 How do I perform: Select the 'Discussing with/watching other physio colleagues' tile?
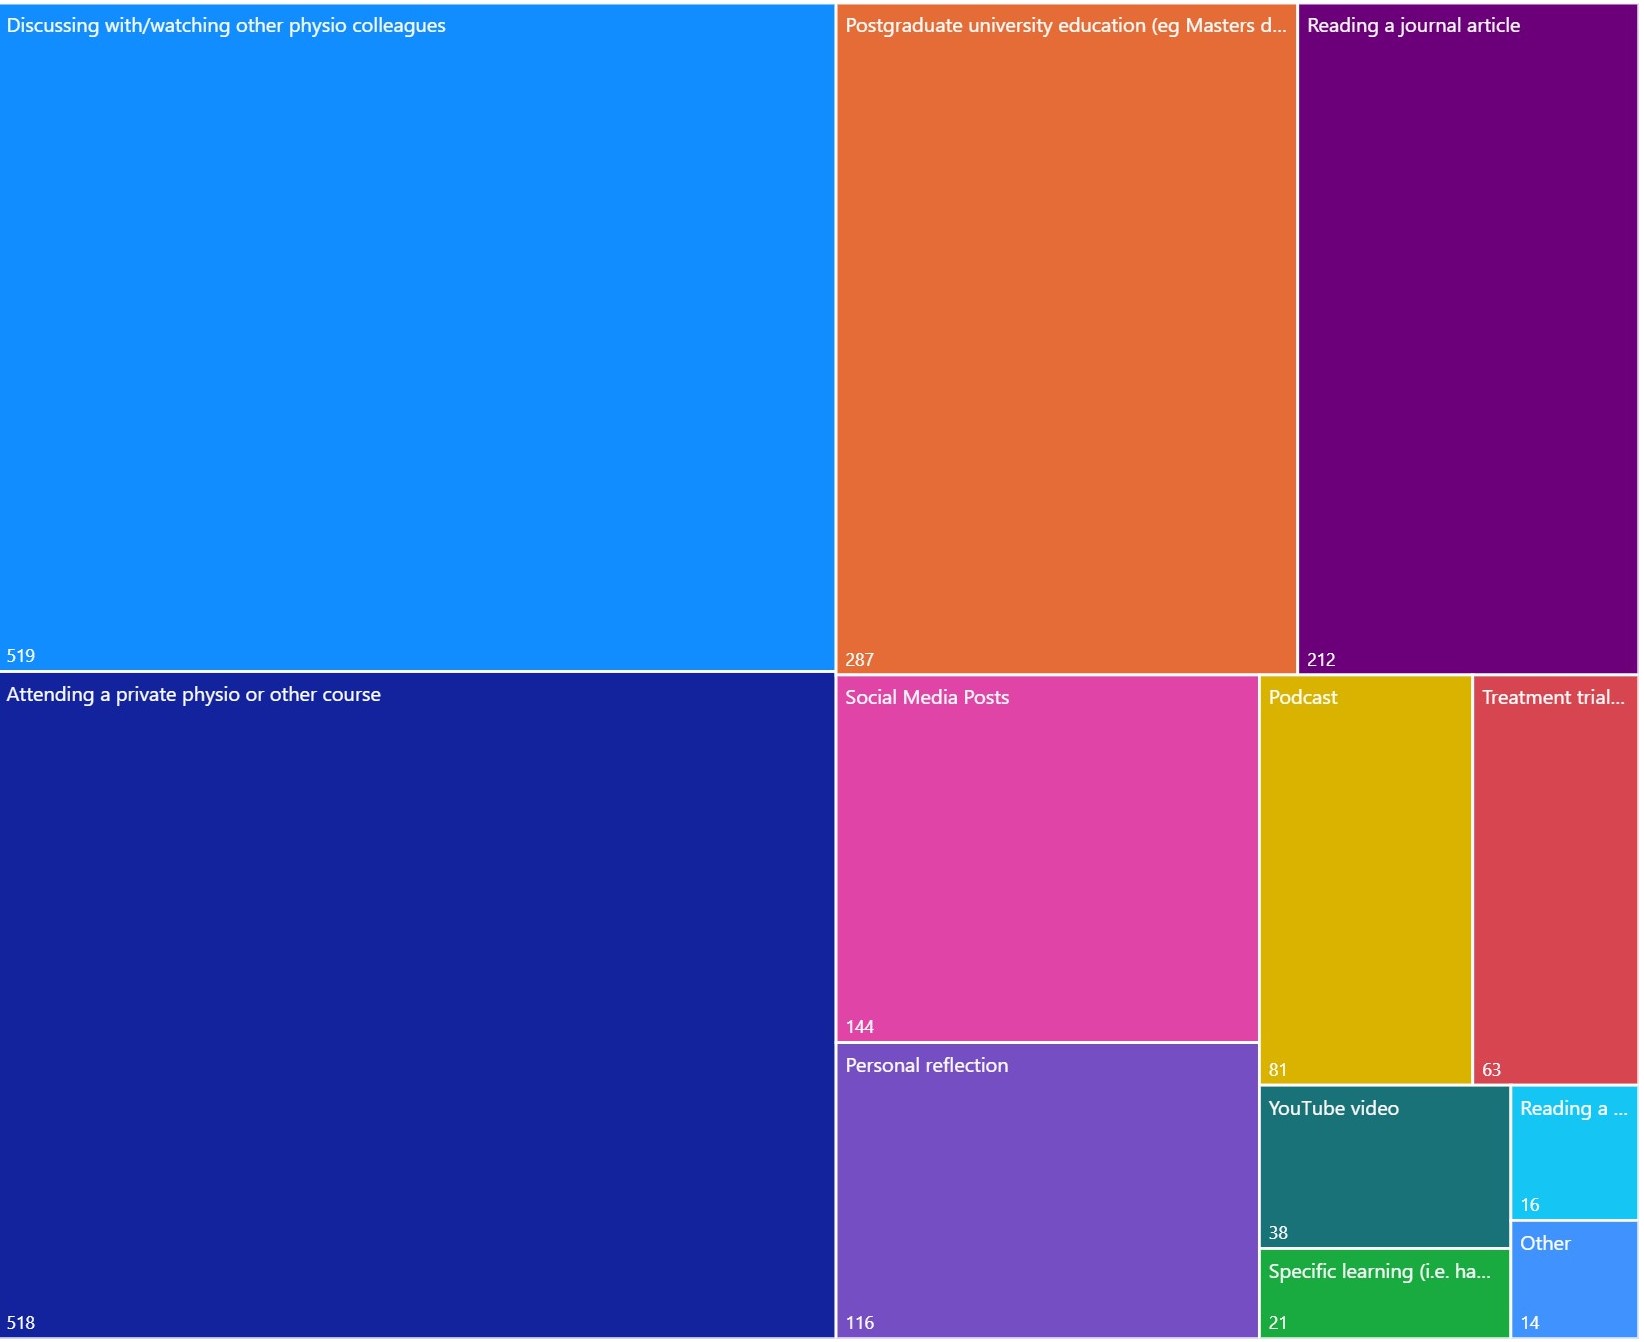[417, 337]
